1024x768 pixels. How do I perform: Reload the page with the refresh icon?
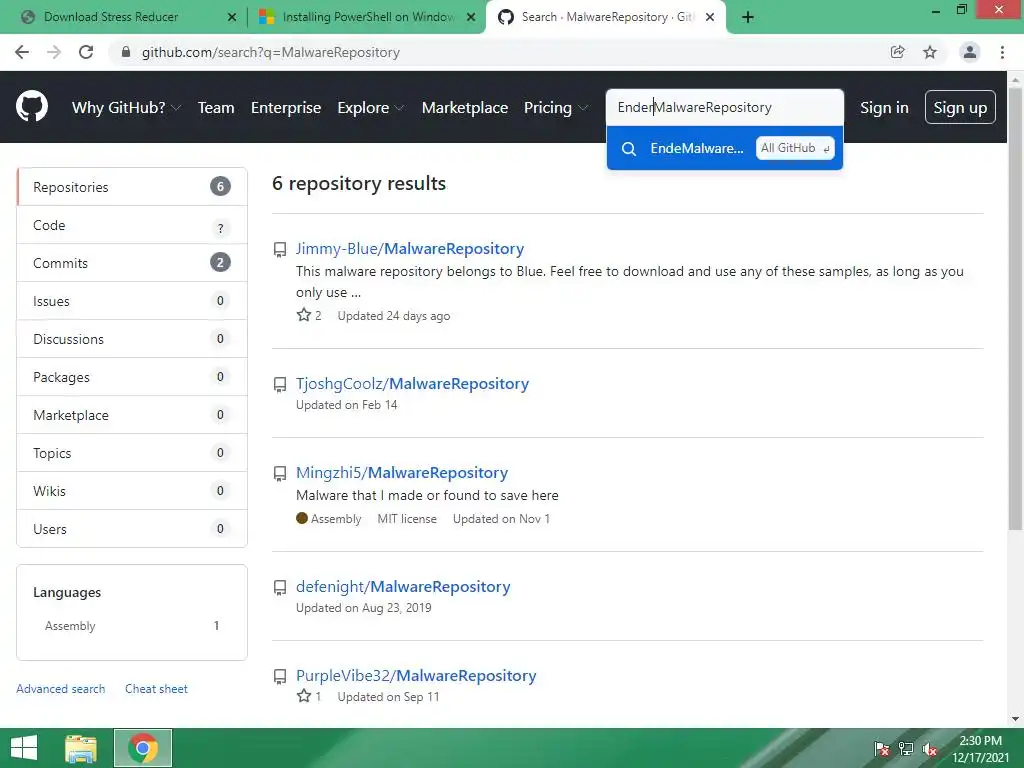click(86, 52)
